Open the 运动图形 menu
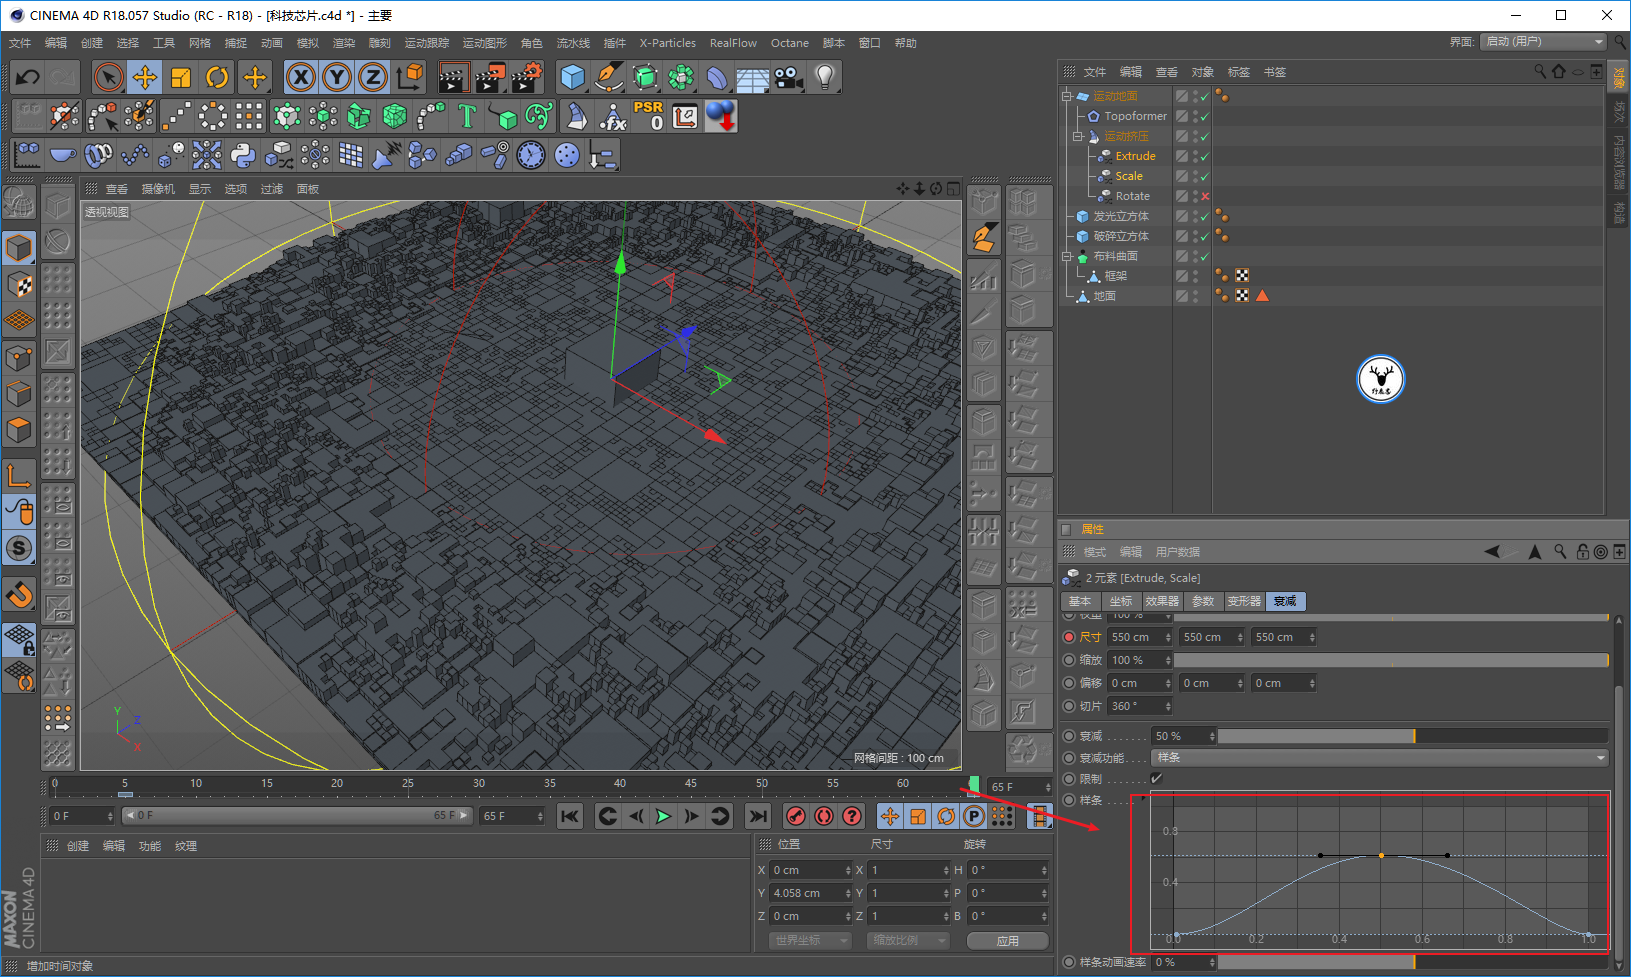The width and height of the screenshot is (1631, 977). (x=484, y=43)
